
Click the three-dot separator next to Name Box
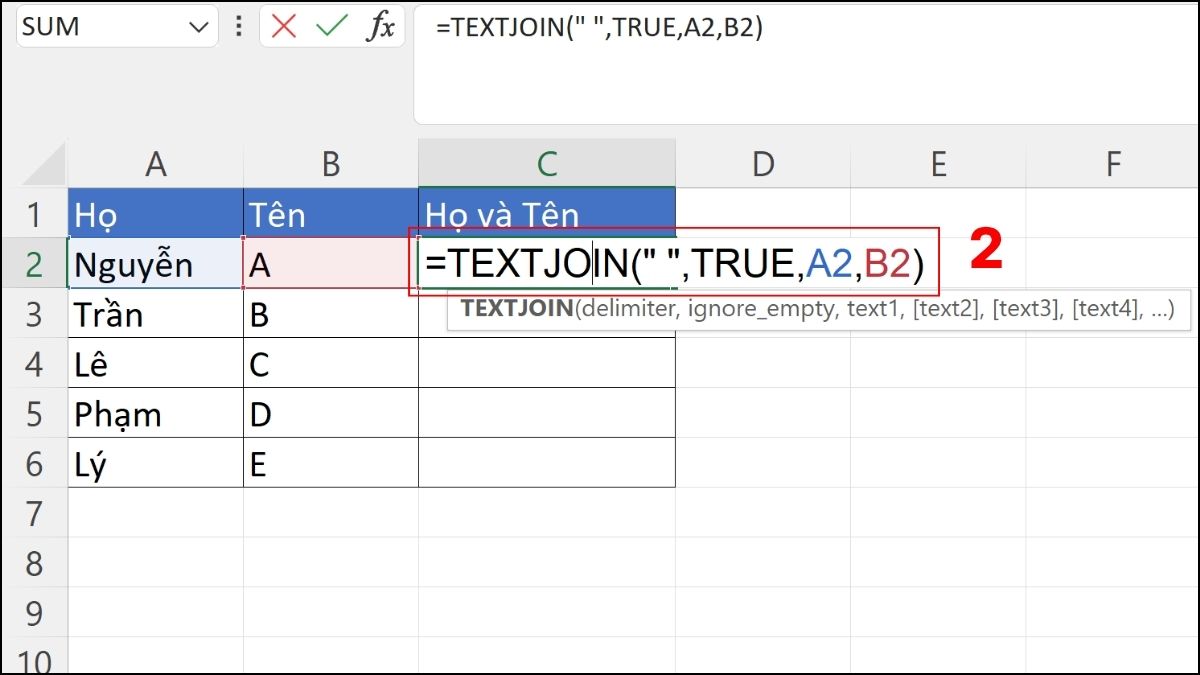(239, 27)
